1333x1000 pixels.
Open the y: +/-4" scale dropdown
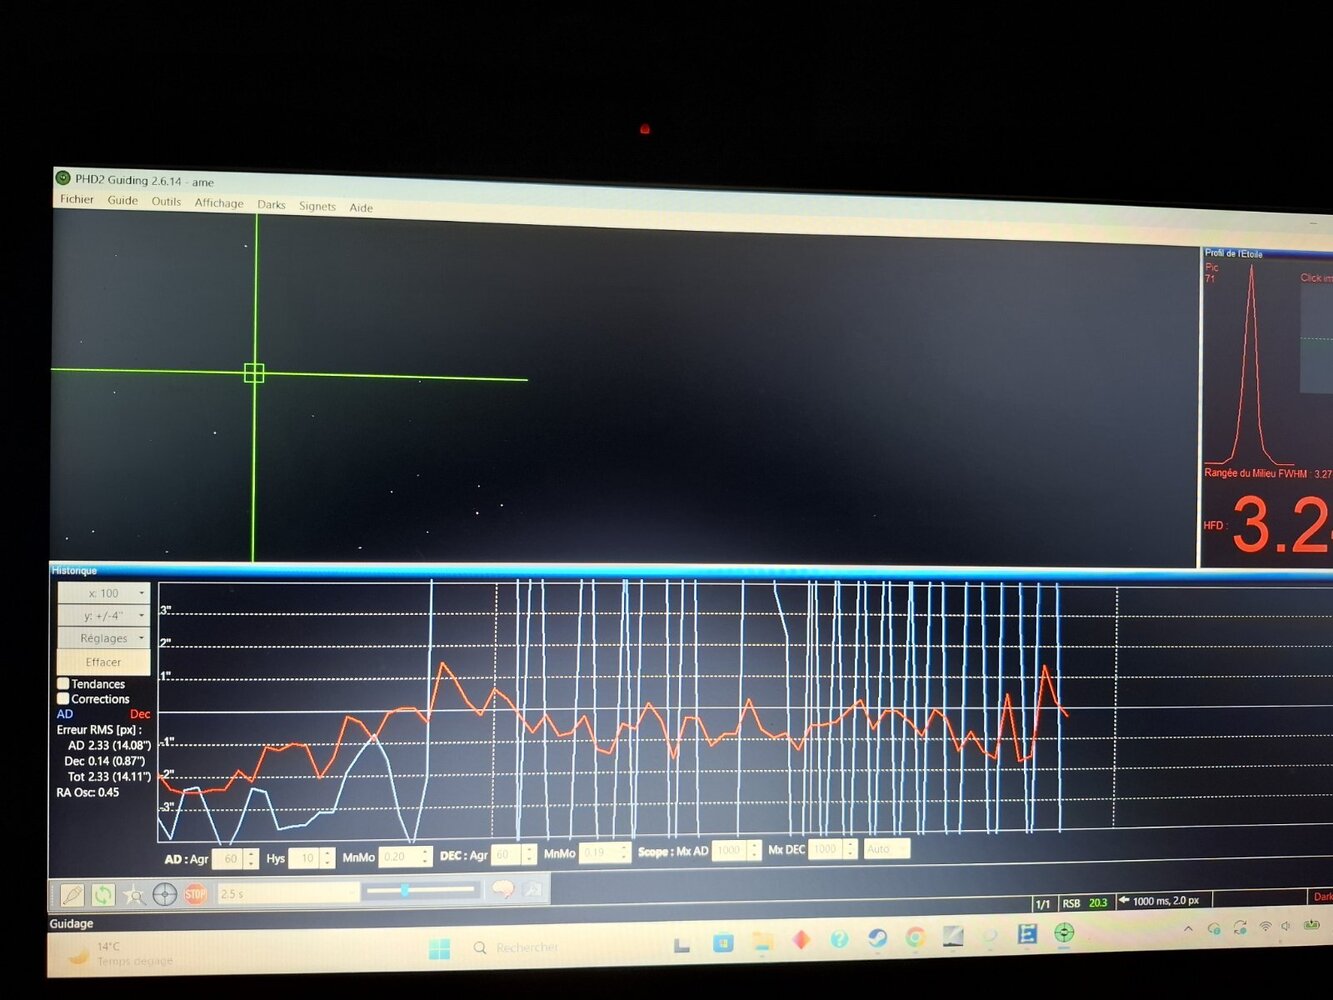pyautogui.click(x=104, y=615)
